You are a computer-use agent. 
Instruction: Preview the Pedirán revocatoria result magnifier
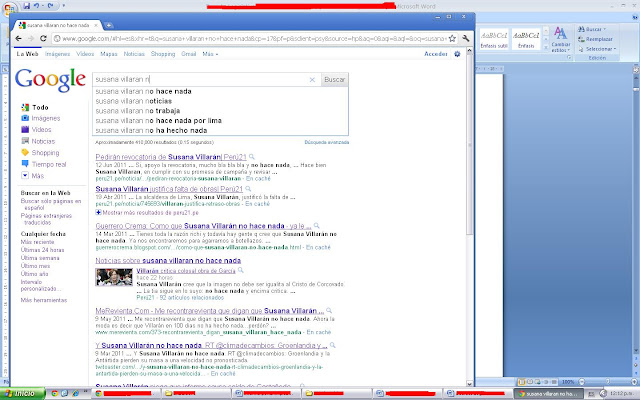click(252, 157)
